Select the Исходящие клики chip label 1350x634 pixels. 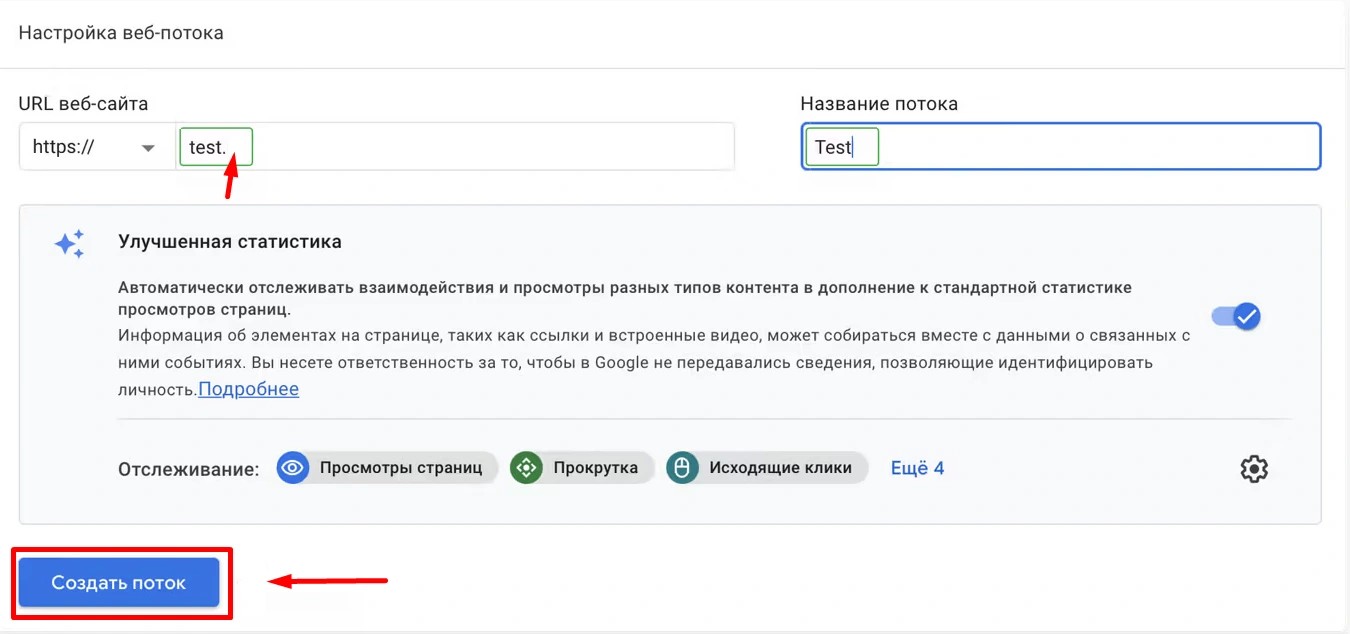[780, 467]
